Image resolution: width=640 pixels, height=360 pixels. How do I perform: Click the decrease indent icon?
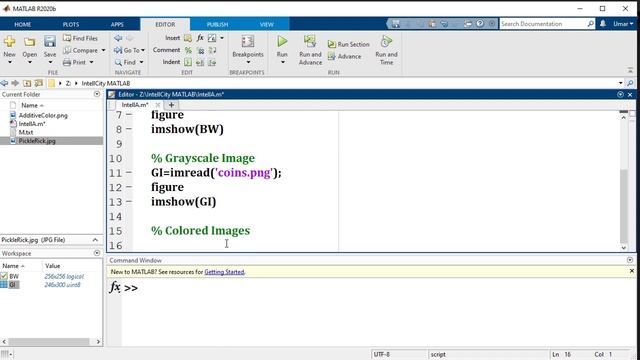click(x=200, y=62)
